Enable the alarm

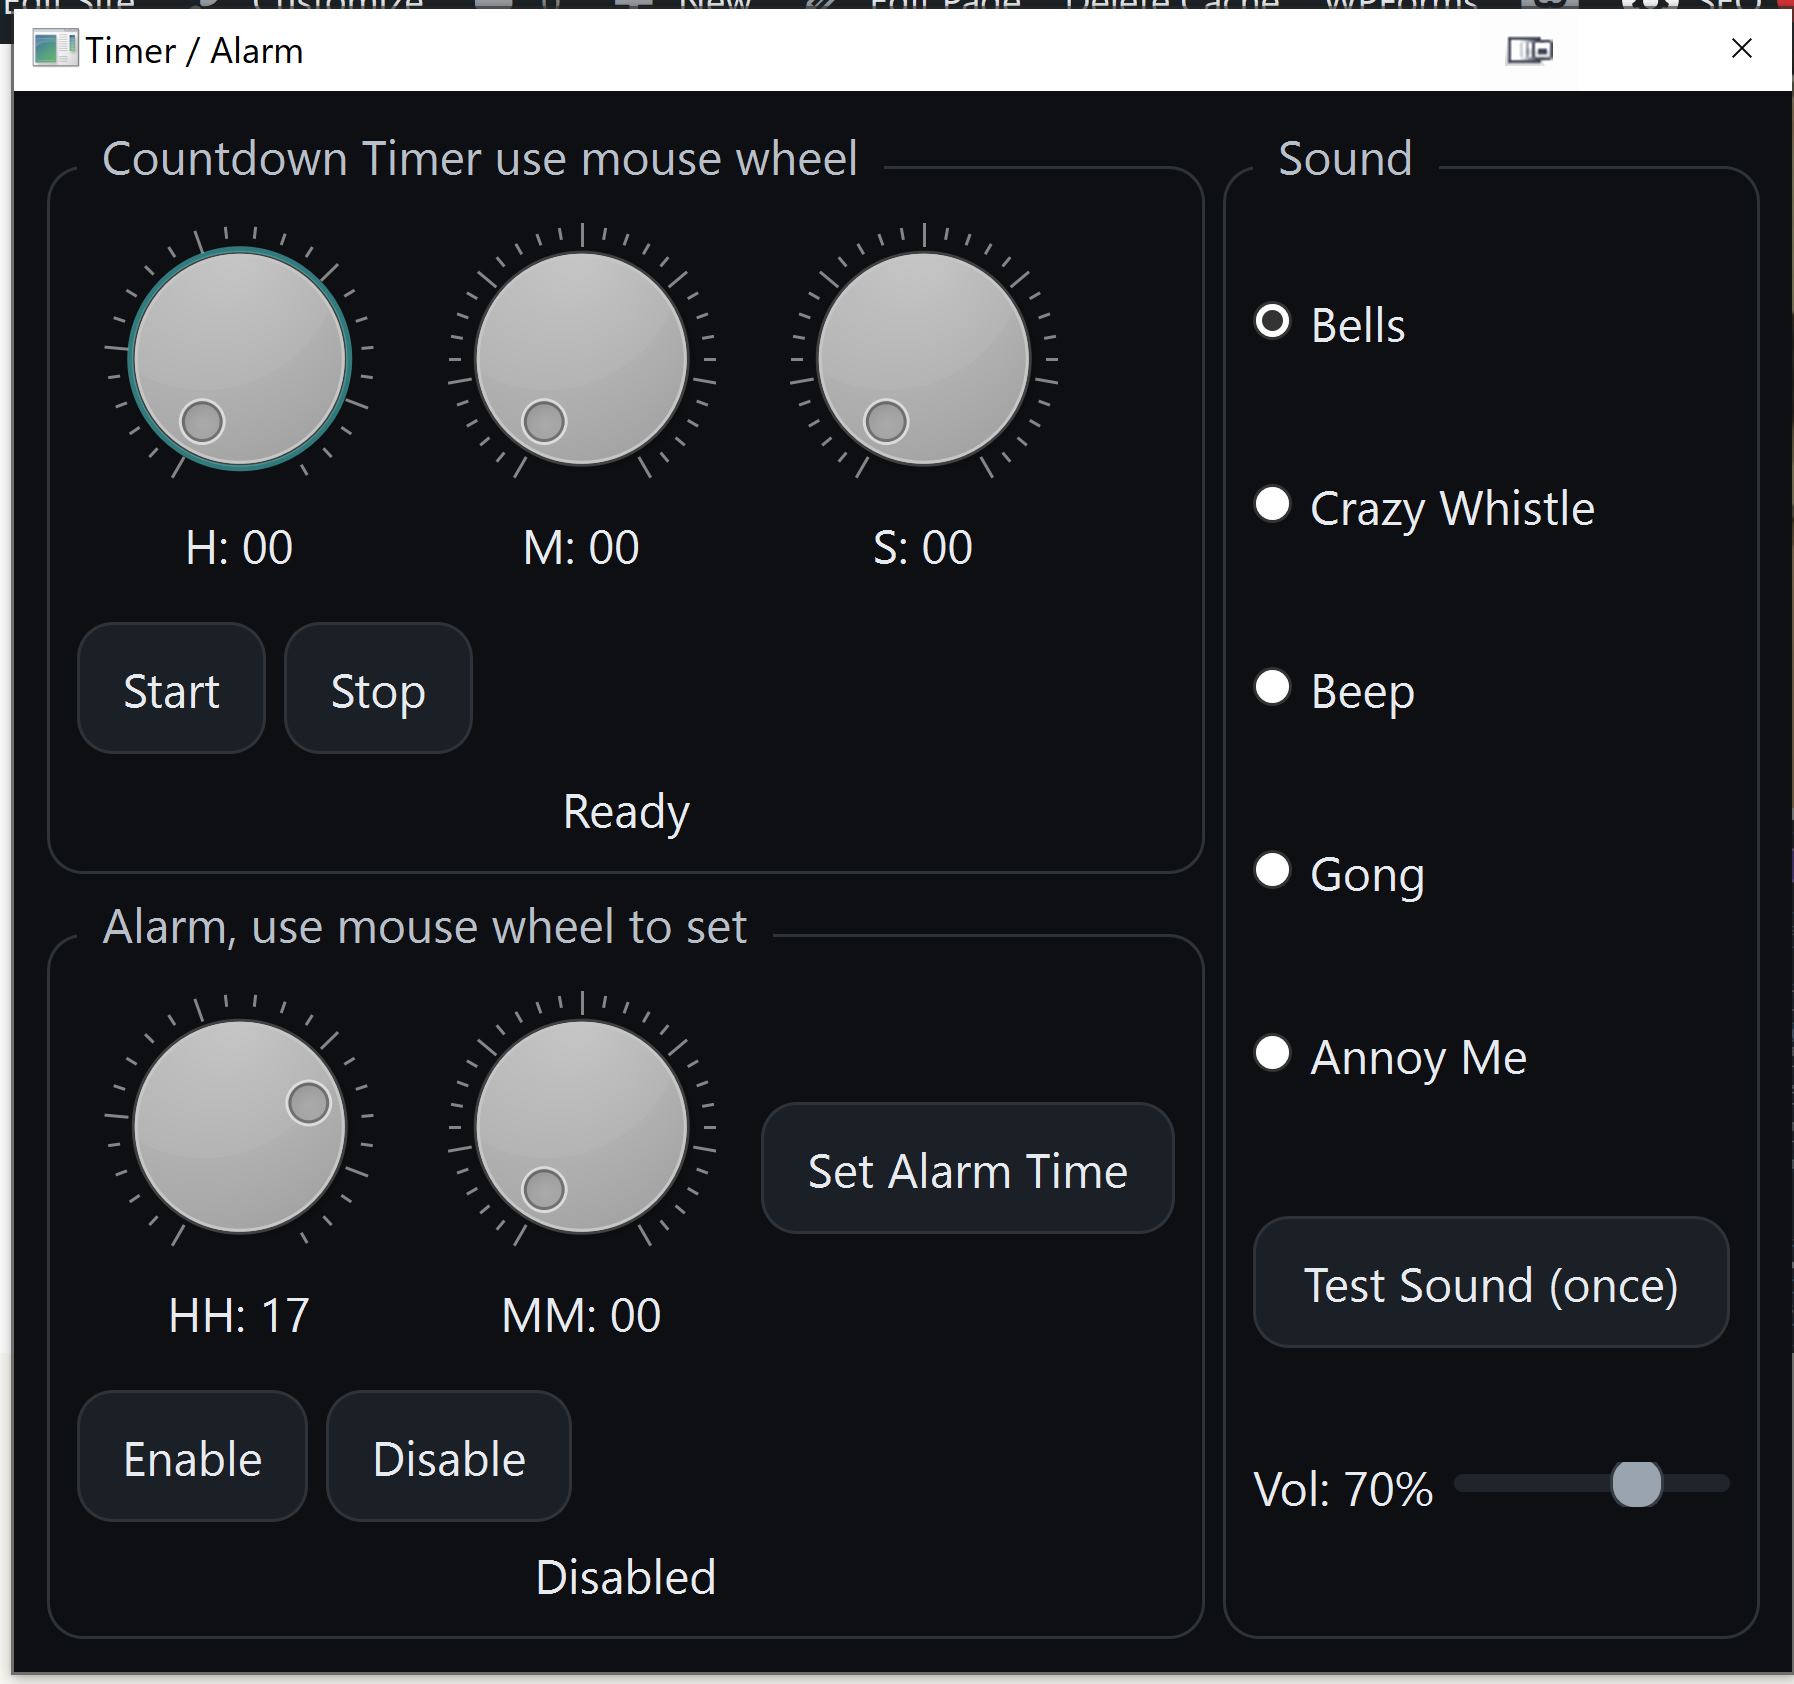pyautogui.click(x=192, y=1457)
